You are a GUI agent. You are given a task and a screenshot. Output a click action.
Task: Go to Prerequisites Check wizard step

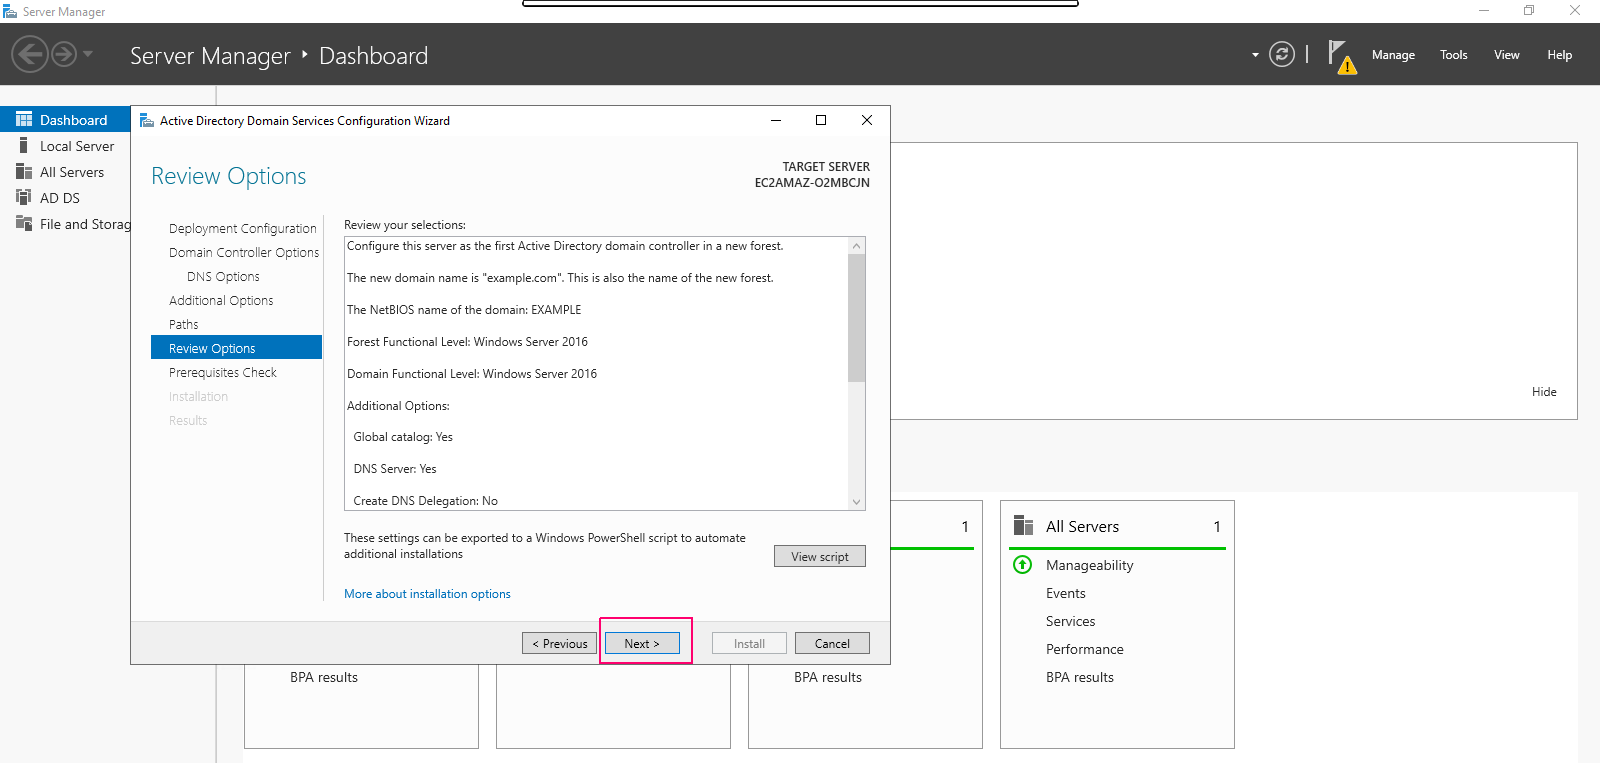223,372
